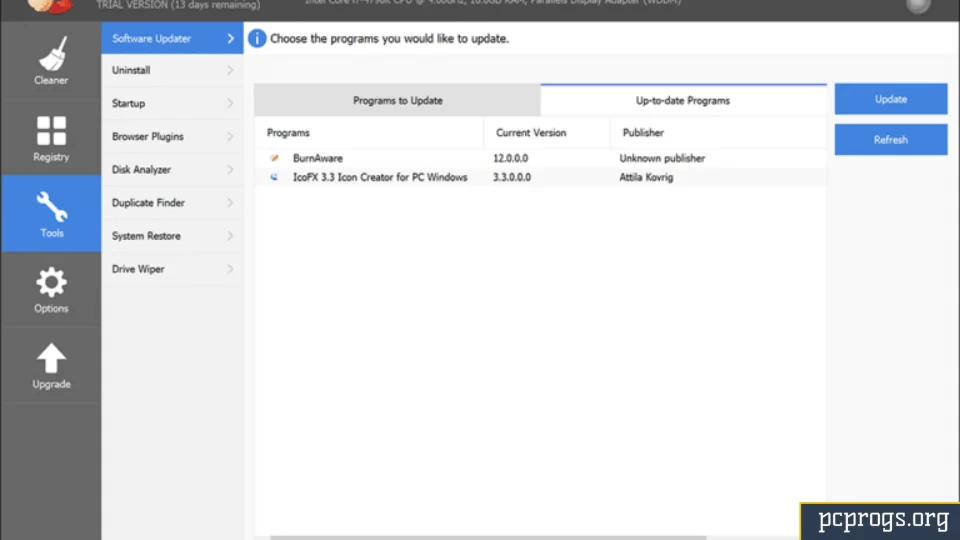Viewport: 960px width, 540px height.
Task: Click the horizontal scrollbar at list bottom
Action: (x=488, y=538)
